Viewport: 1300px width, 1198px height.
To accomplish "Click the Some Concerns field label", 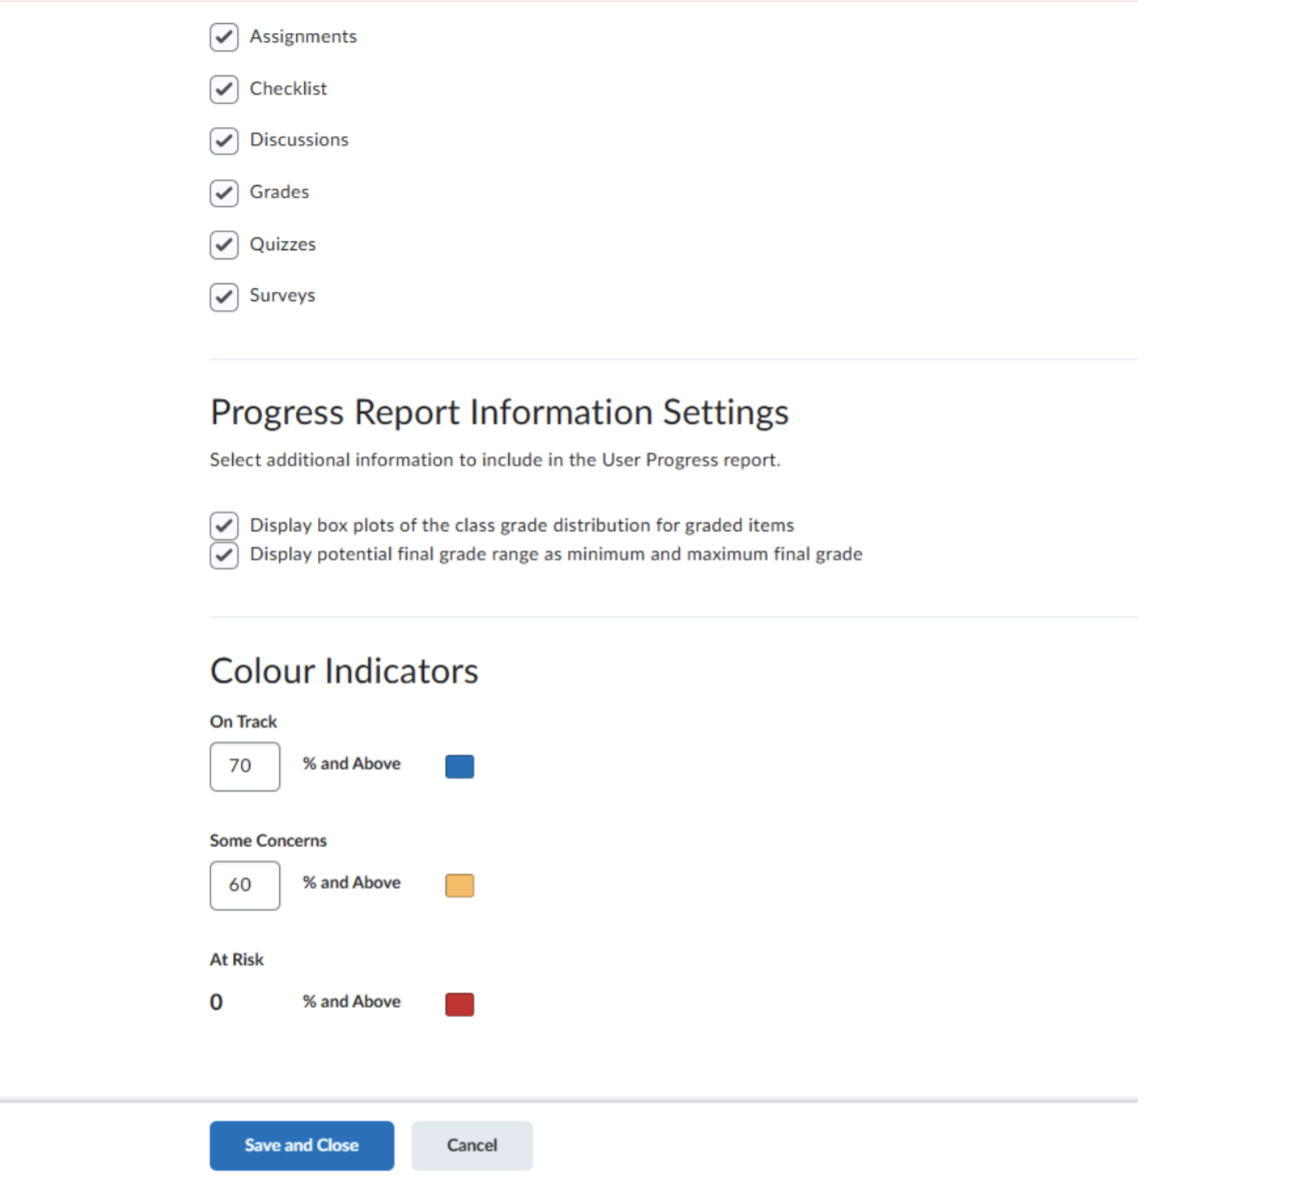I will (x=268, y=841).
